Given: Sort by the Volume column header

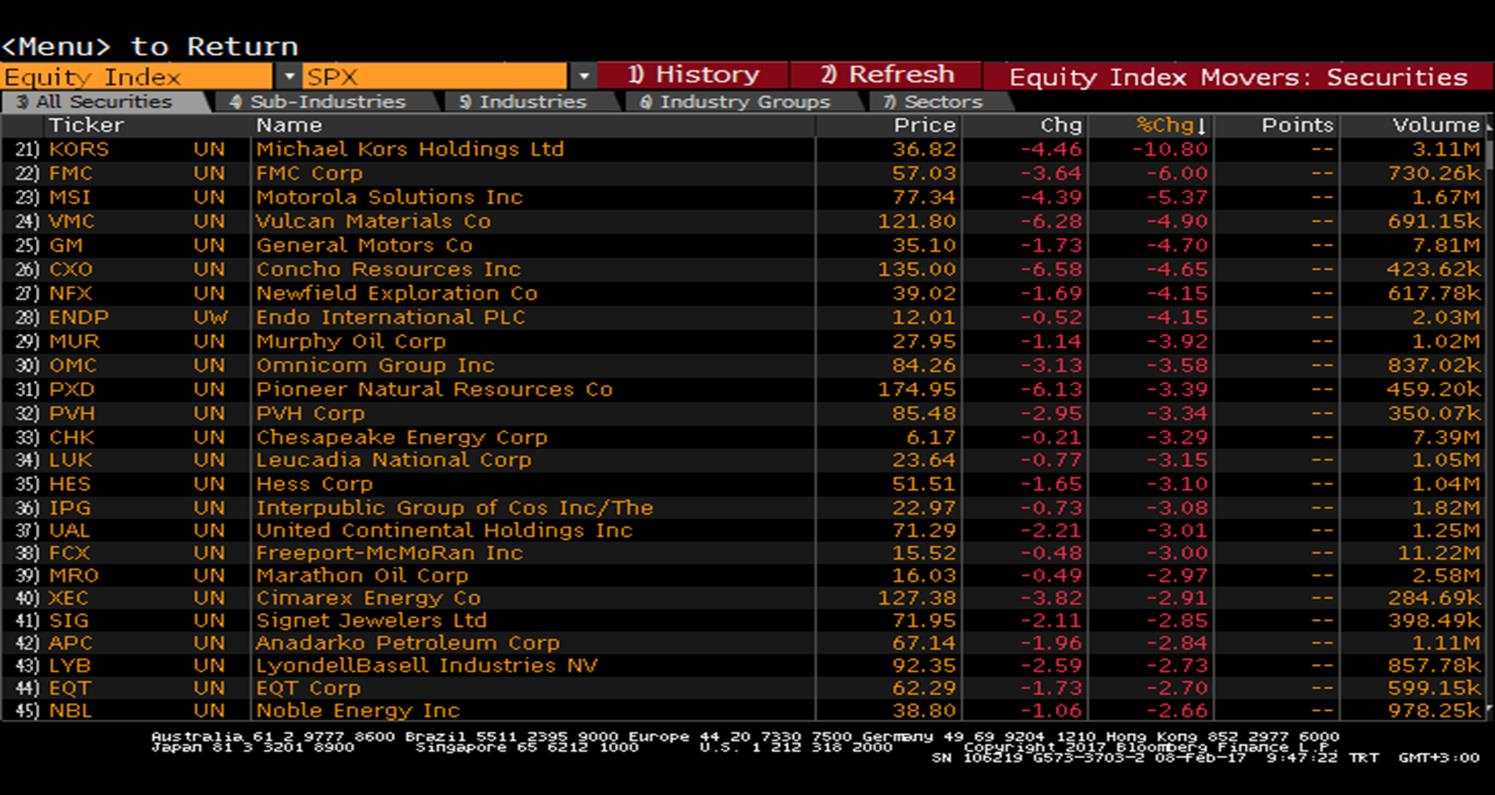Looking at the screenshot, I should coord(1436,126).
